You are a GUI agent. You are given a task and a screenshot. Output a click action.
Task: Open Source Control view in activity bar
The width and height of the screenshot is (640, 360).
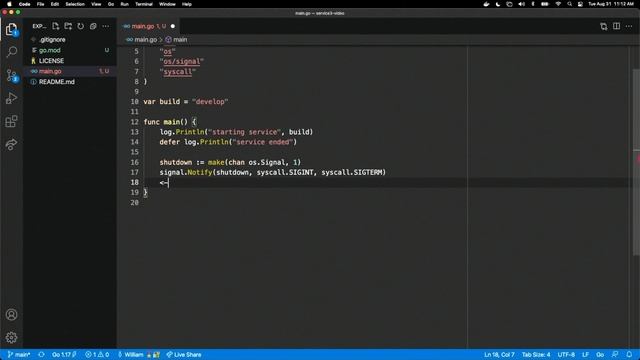(x=11, y=75)
